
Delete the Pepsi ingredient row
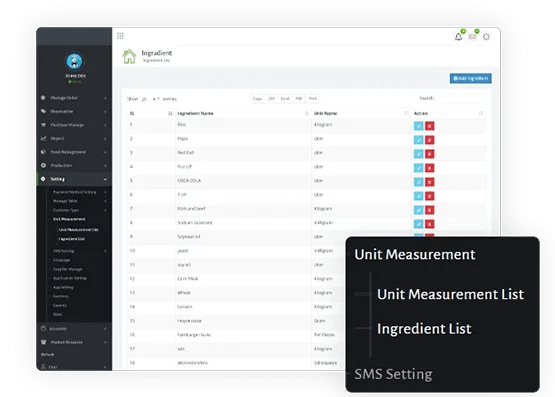pos(430,140)
